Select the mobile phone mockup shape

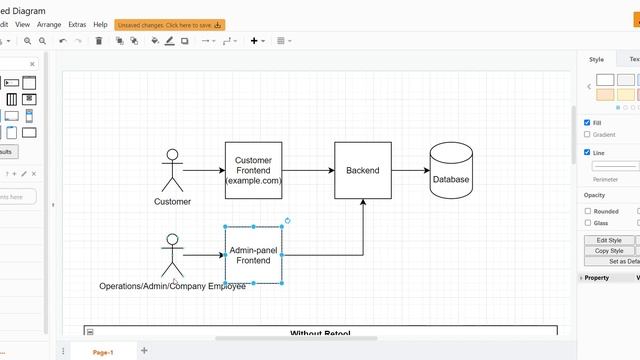(29, 116)
